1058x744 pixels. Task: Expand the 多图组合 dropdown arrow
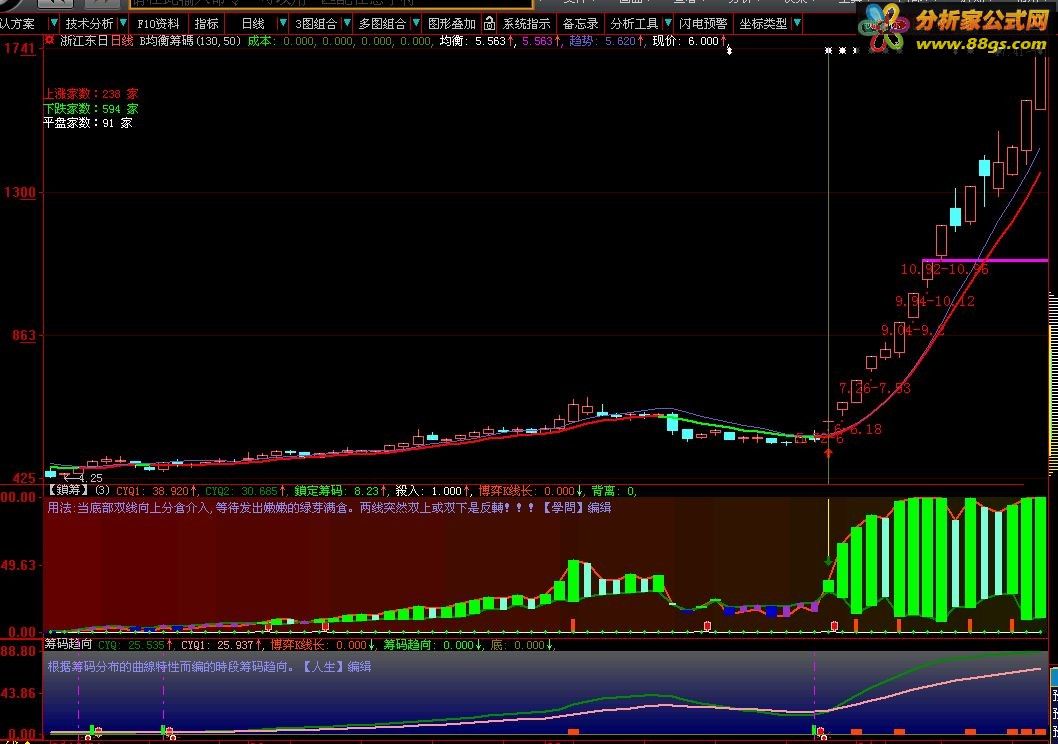point(416,24)
